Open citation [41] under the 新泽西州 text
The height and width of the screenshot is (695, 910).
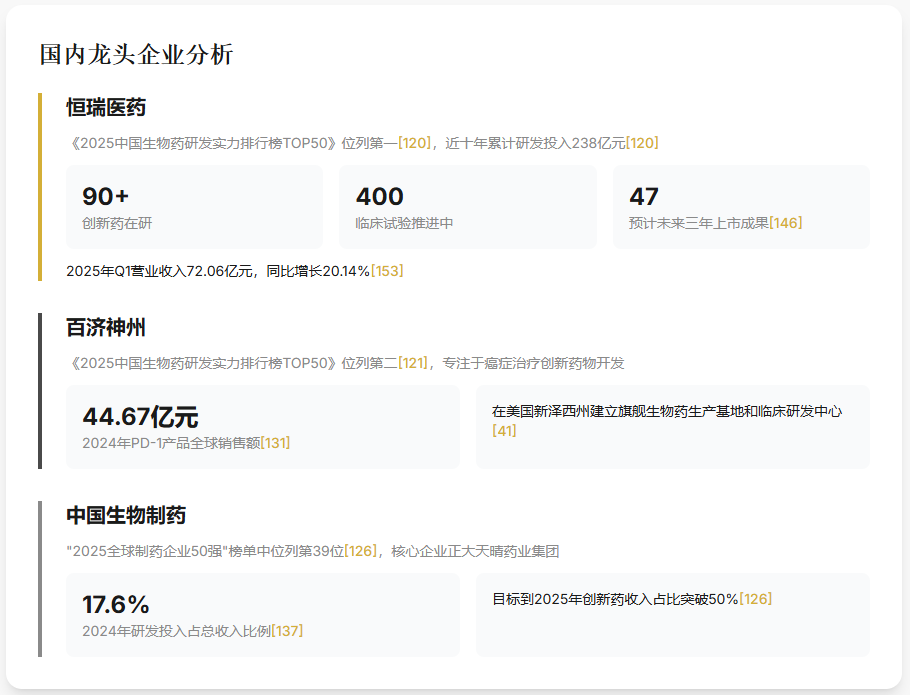tap(504, 430)
